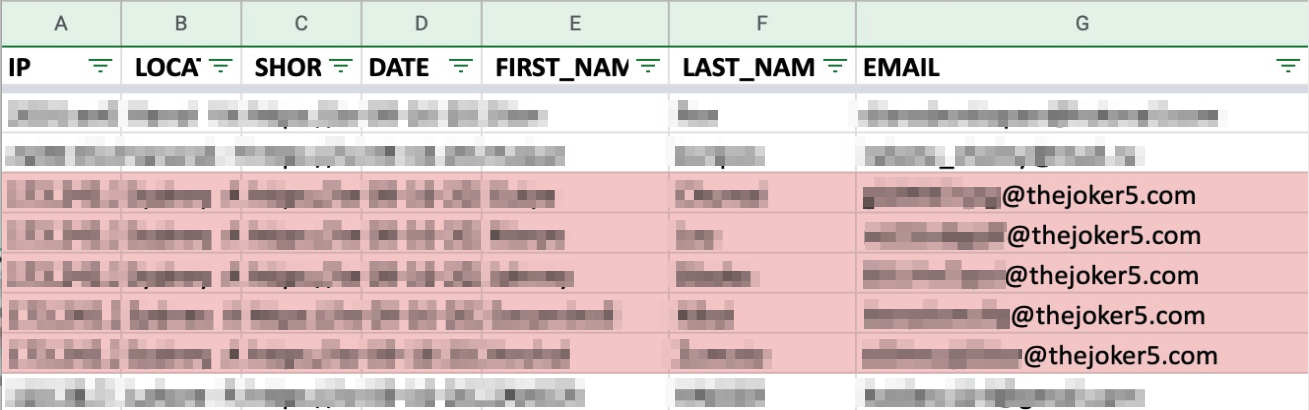Screen dimensions: 1309x410
Task: Select column D header
Action: pyautogui.click(x=421, y=22)
